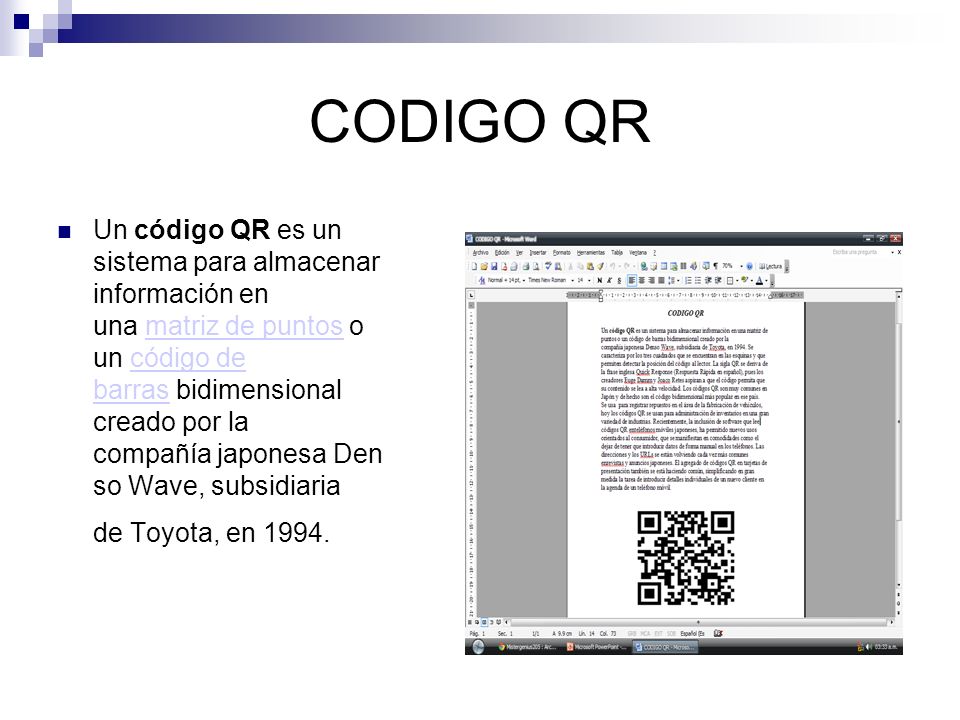Click the spelling status book icon in status bar
Image resolution: width=960 pixels, height=720 pixels.
pyautogui.click(x=718, y=633)
